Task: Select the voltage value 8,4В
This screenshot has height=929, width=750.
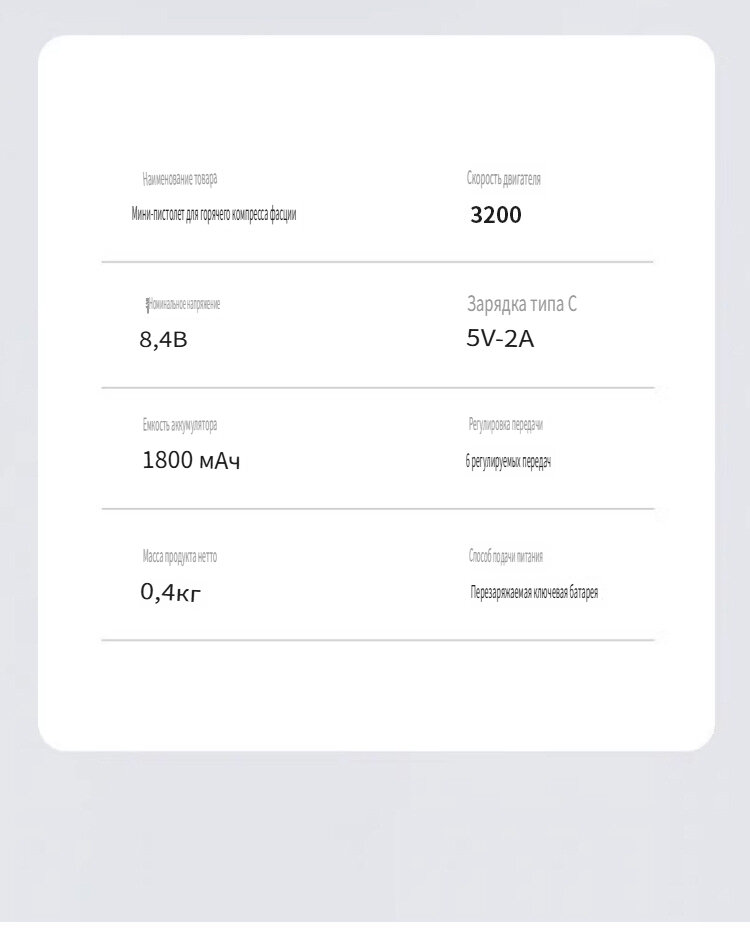Action: pos(164,340)
